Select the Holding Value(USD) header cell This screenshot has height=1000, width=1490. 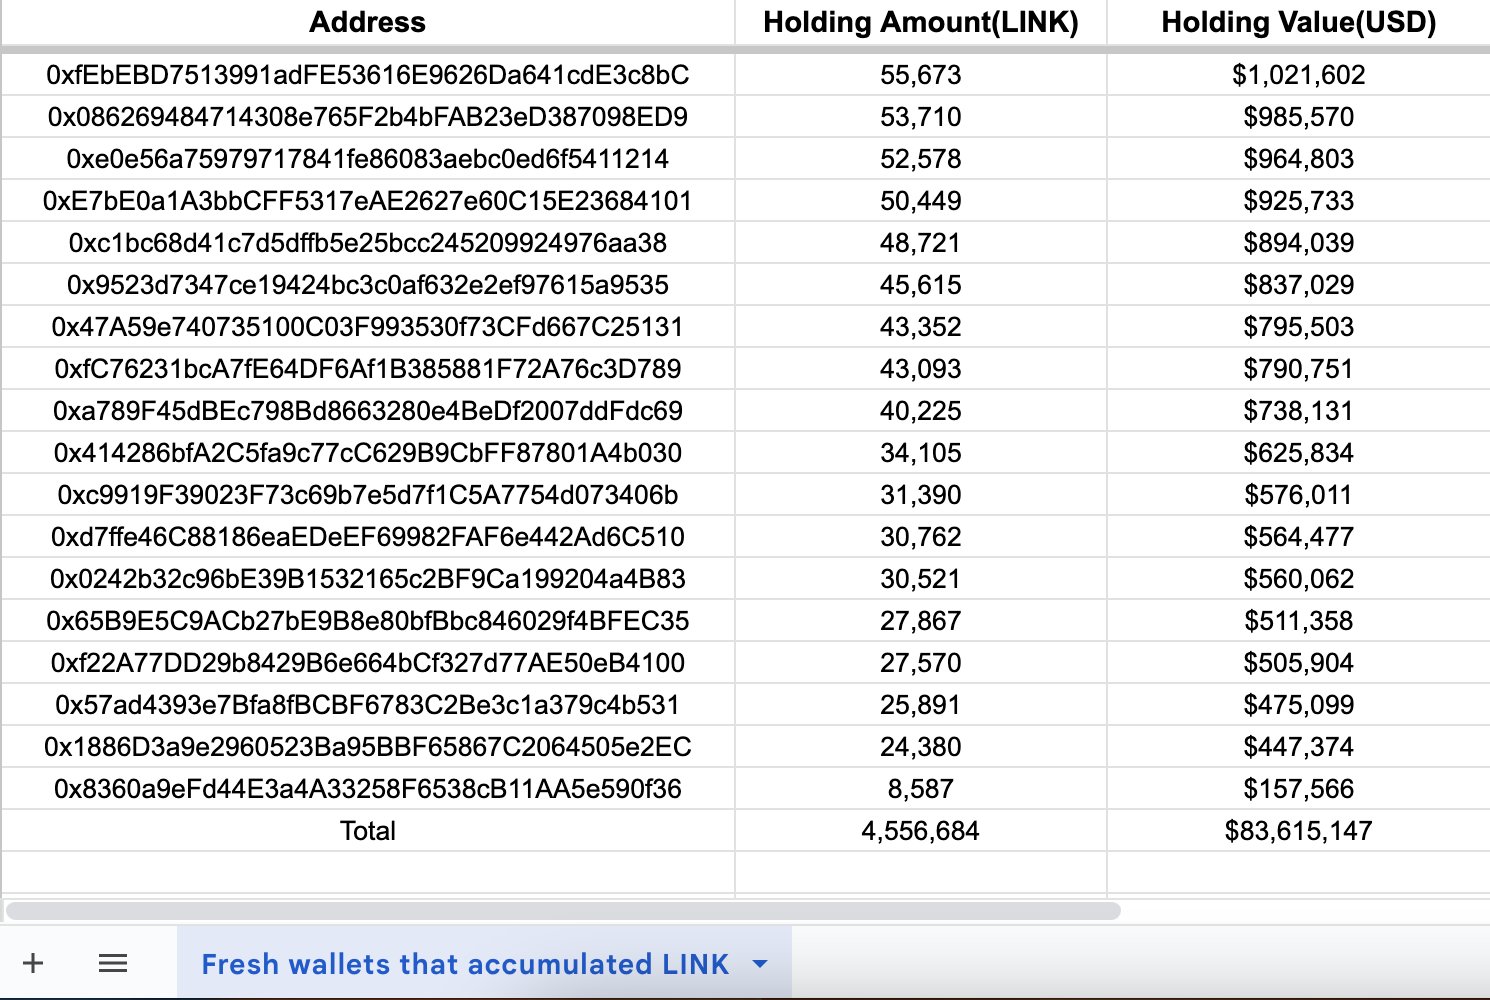(1298, 22)
